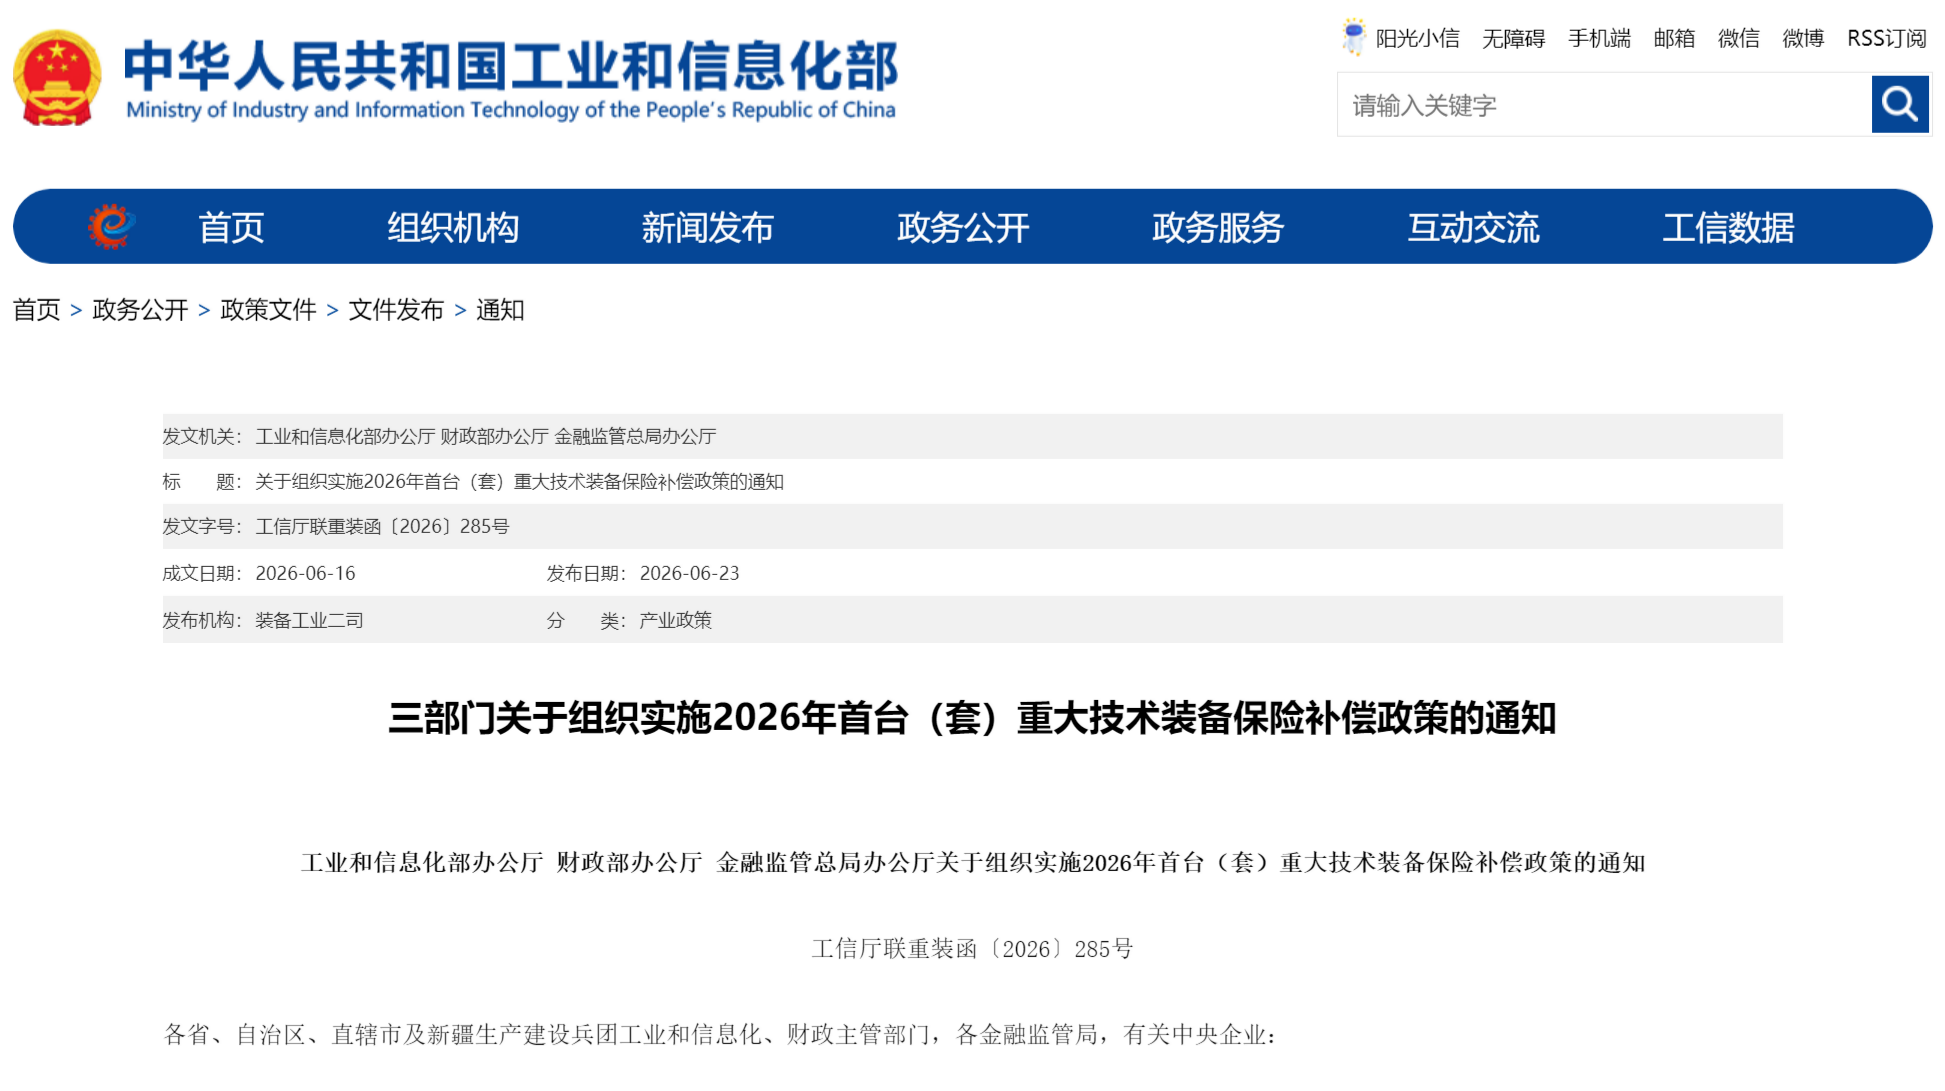Click the national emblem logo
Screen dimensions: 1945x1091
click(x=57, y=78)
